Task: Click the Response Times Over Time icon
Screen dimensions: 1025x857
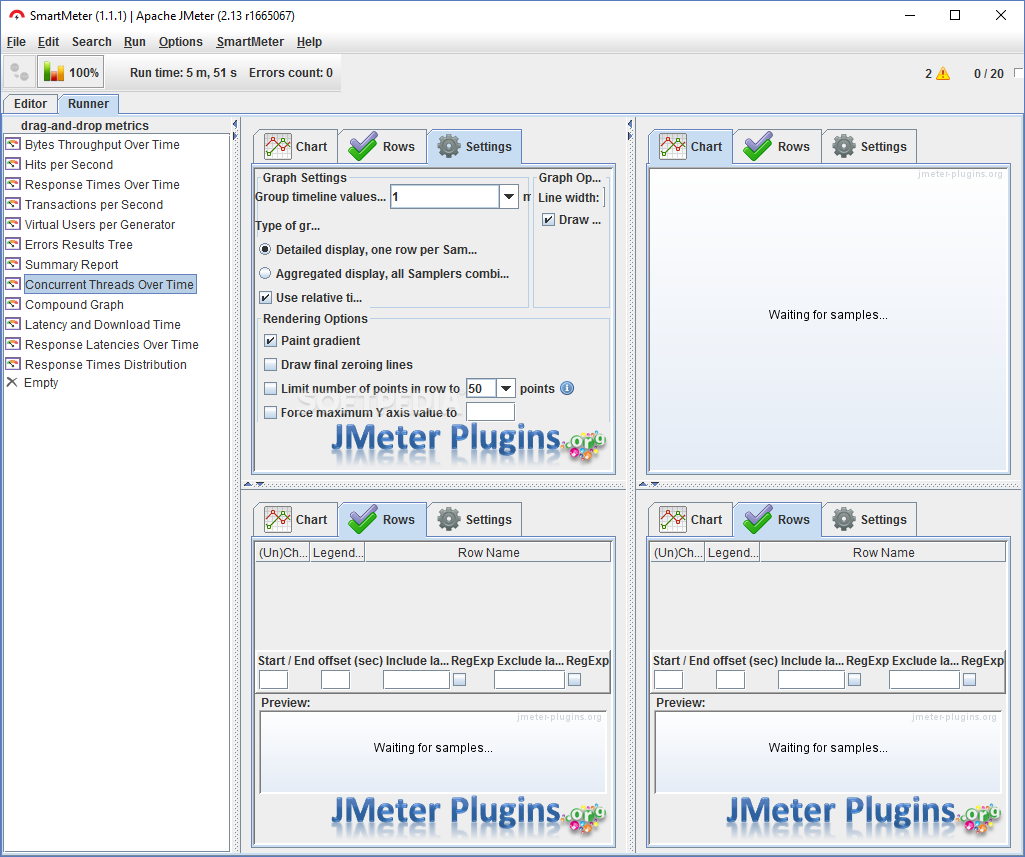Action: tap(12, 184)
